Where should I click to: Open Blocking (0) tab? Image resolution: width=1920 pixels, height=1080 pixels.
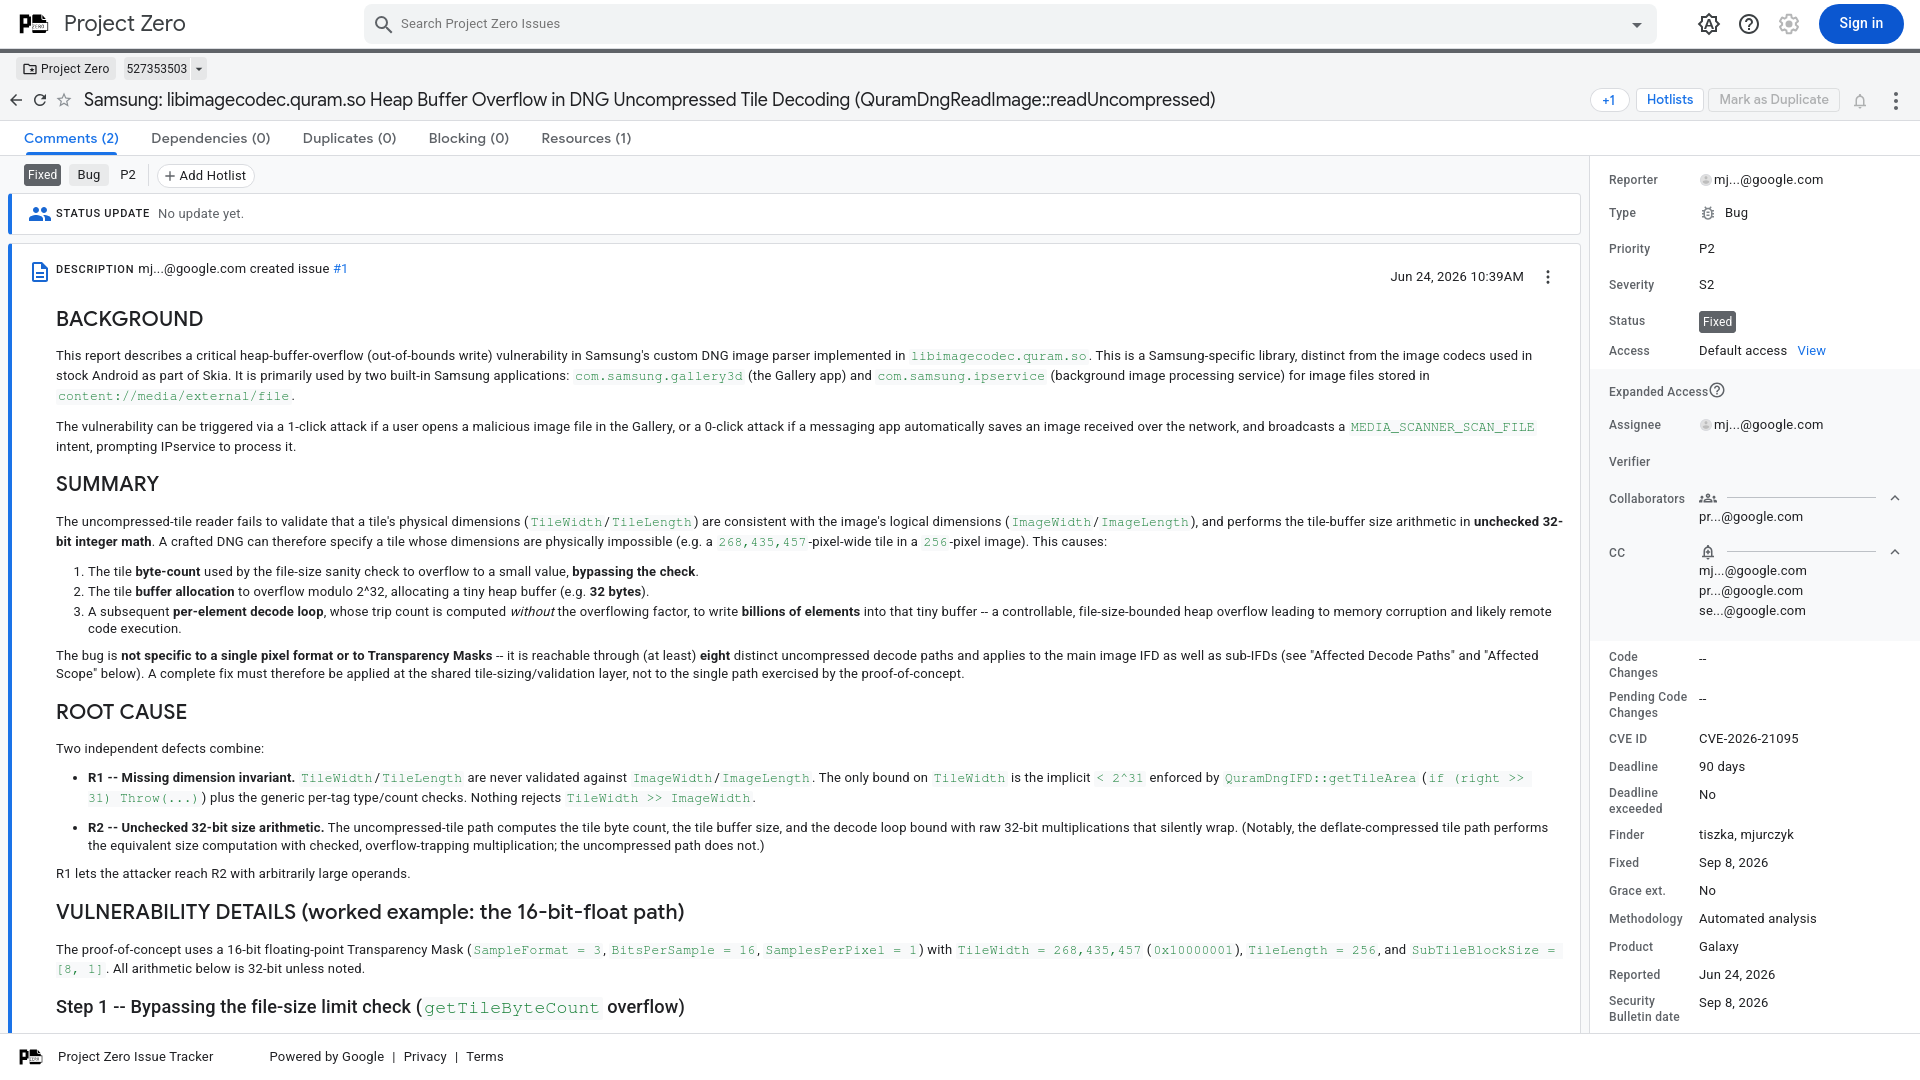coord(469,138)
